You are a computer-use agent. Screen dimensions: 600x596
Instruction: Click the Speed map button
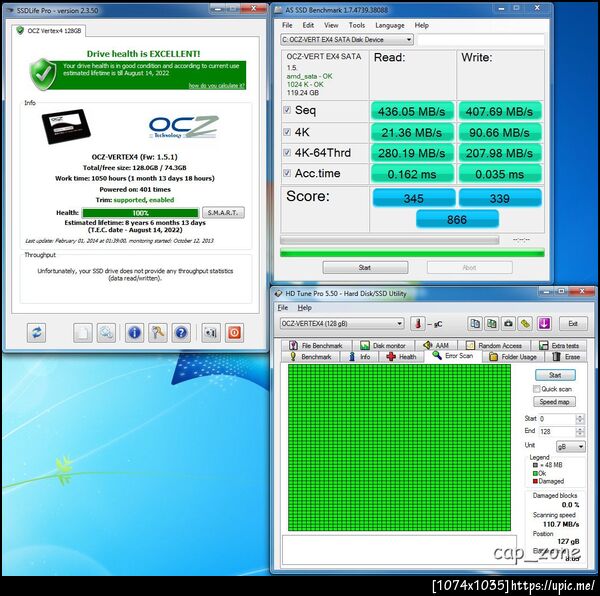coord(554,402)
